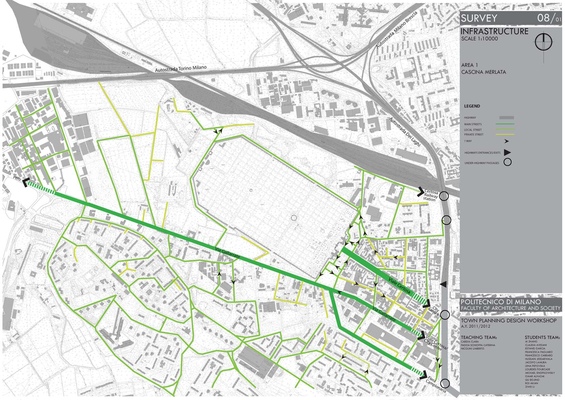Click the POLITECNICO DI MILANO banner
565x400 pixels.
click(x=501, y=302)
